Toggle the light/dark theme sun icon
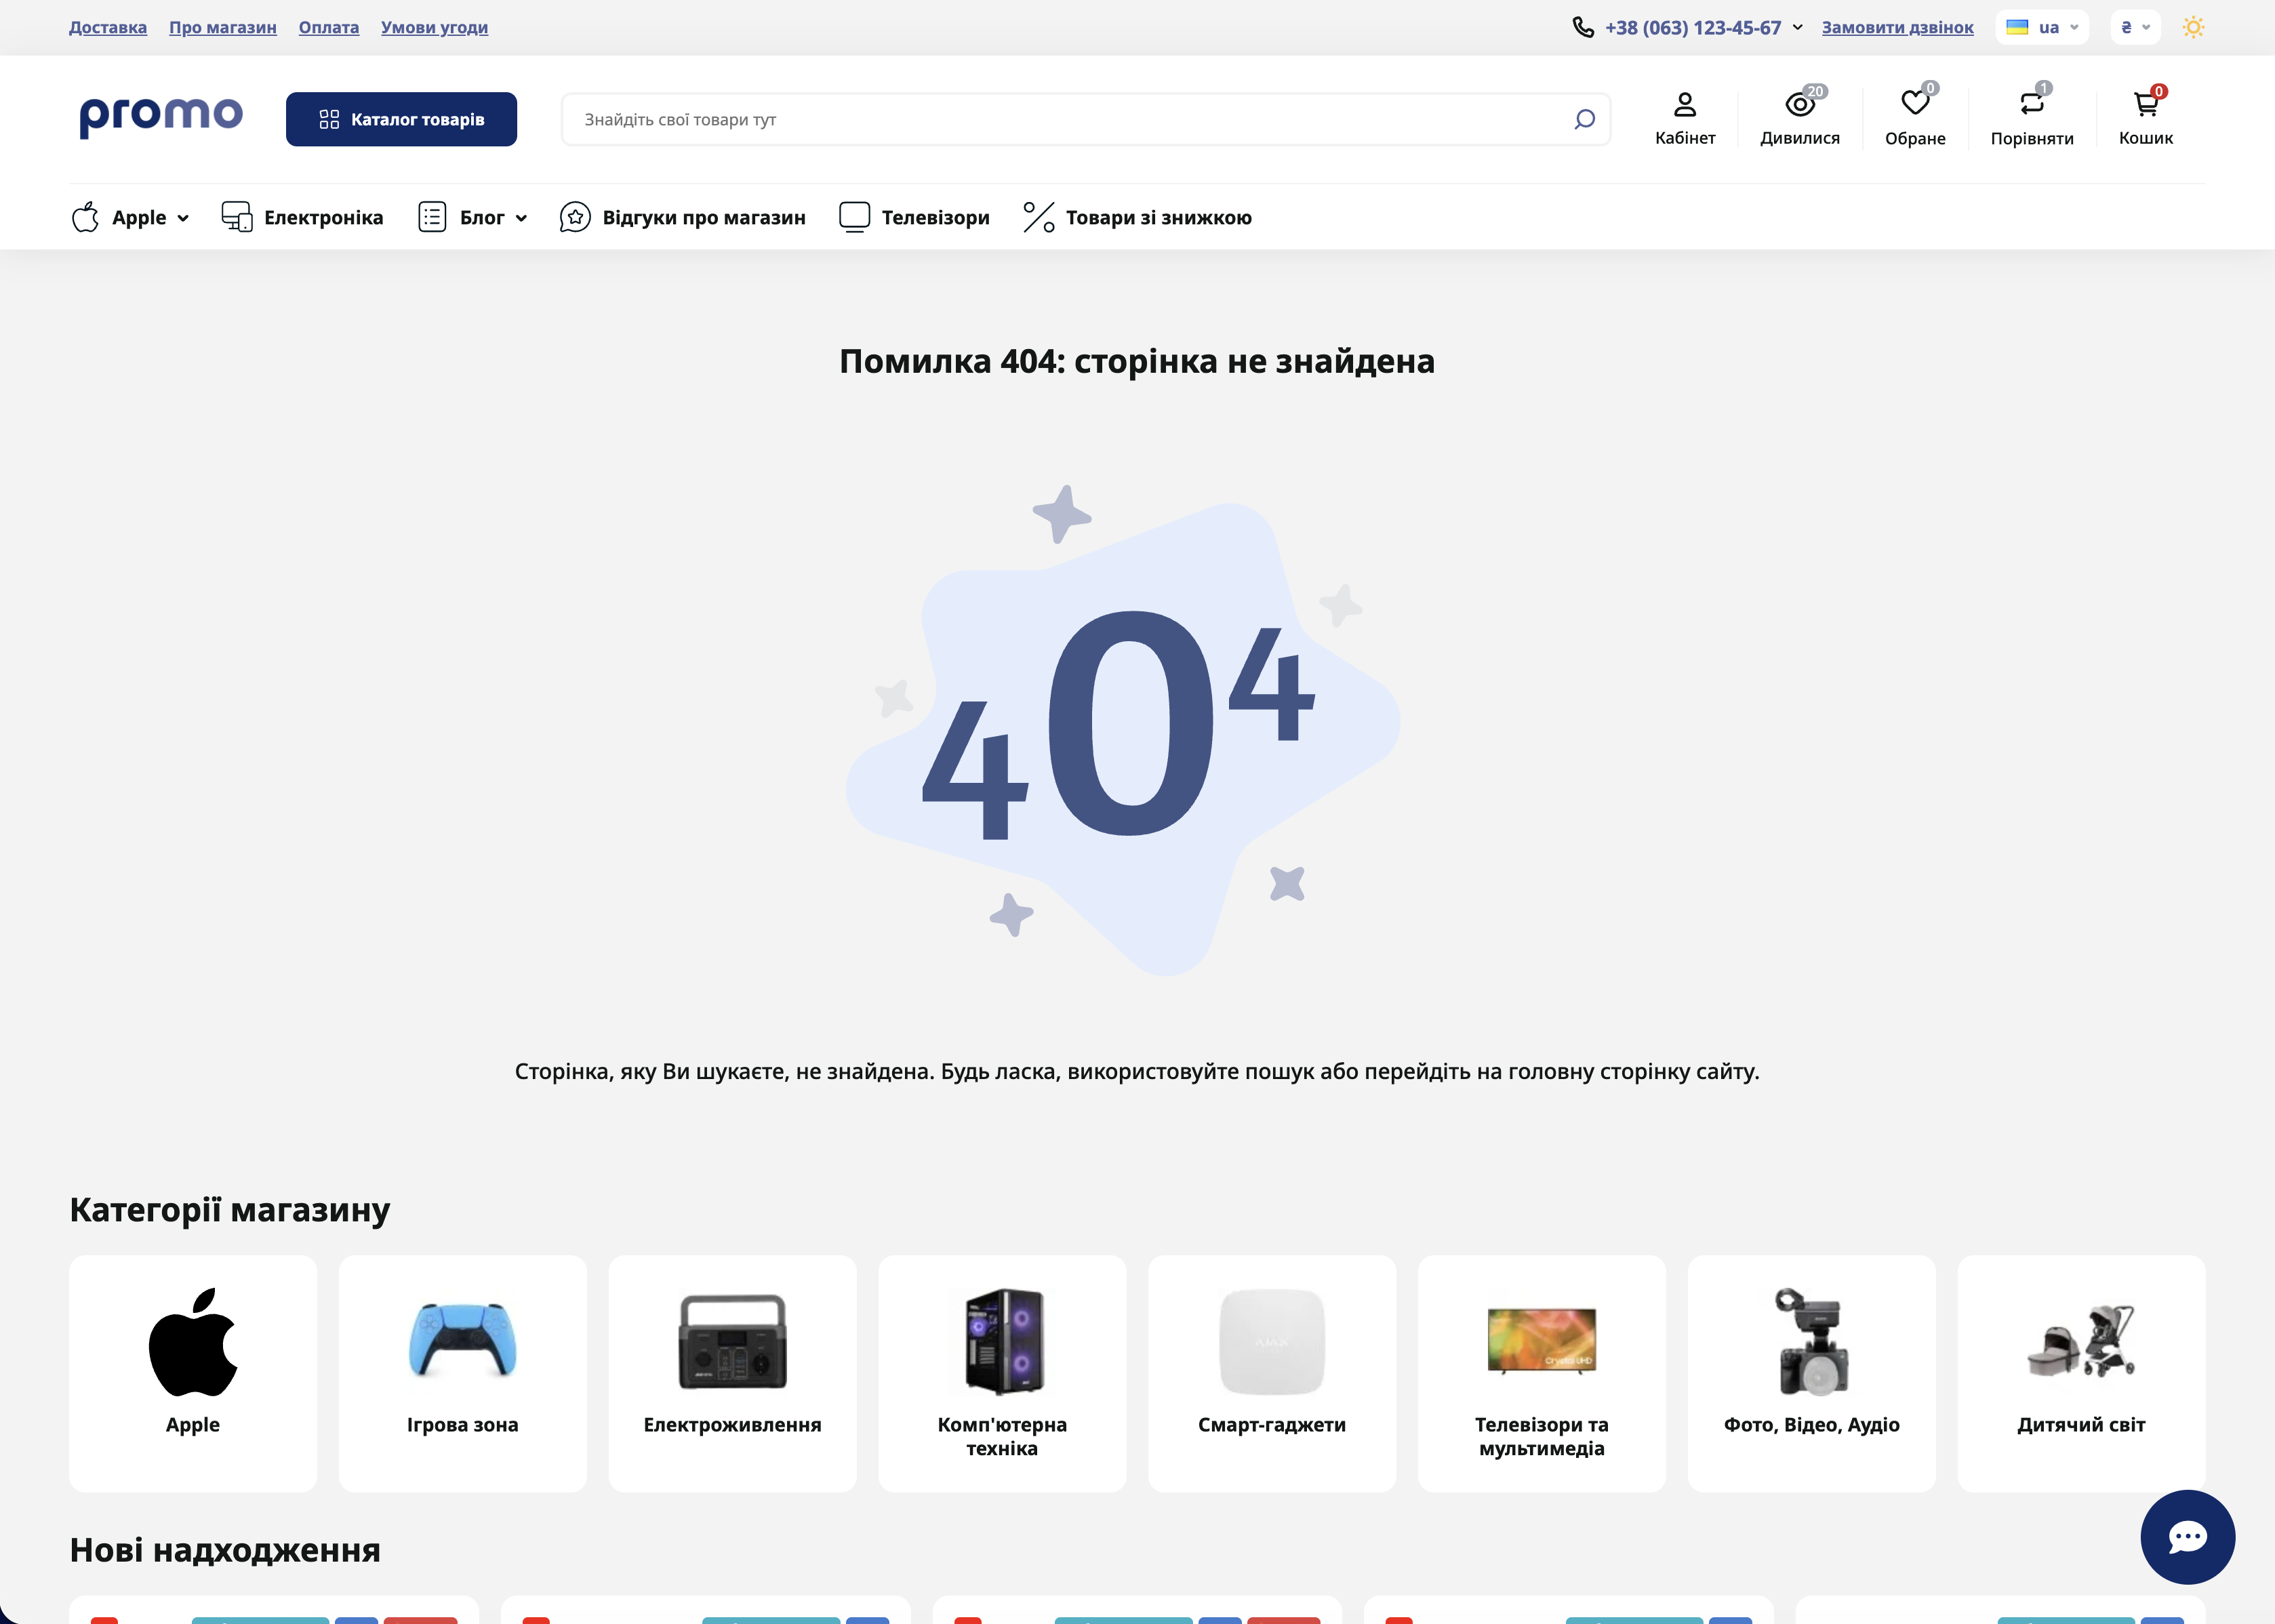 click(x=2193, y=27)
